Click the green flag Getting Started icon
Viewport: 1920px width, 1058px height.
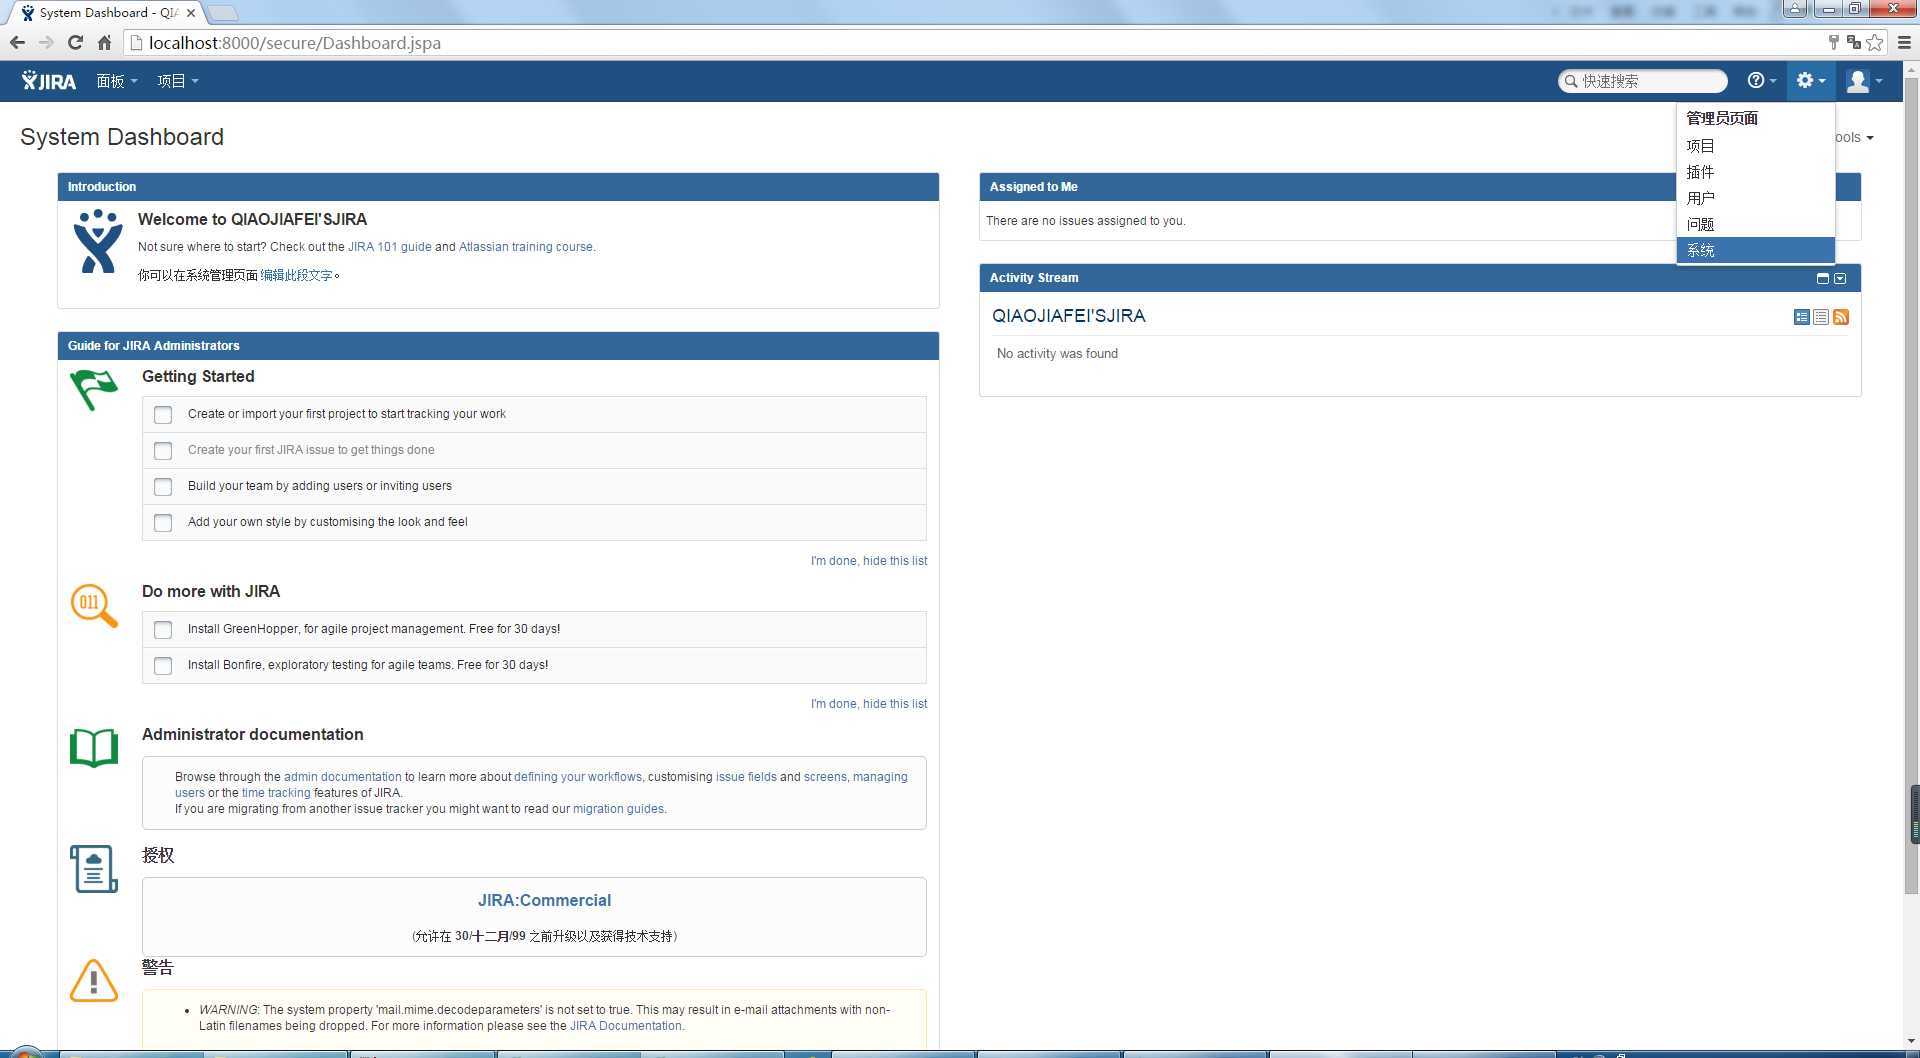pyautogui.click(x=94, y=390)
